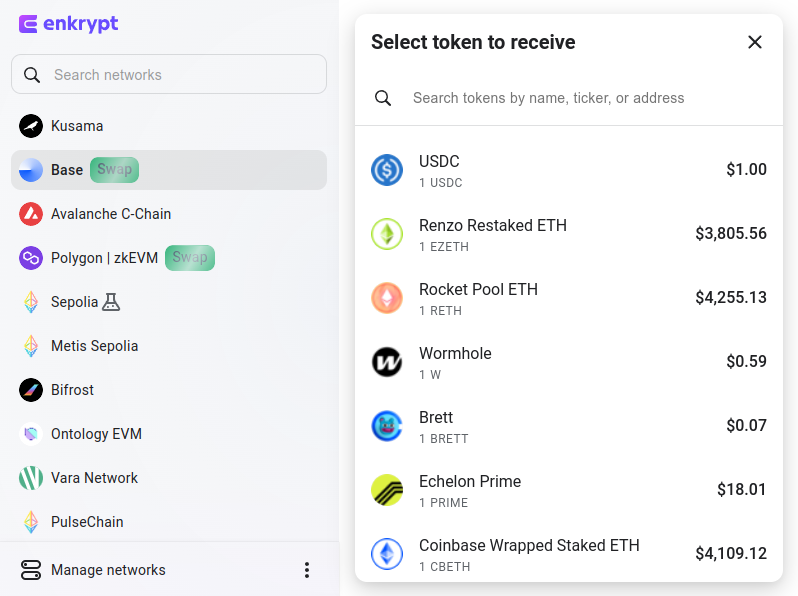Select Wormhole token name
The image size is (798, 596).
455,353
